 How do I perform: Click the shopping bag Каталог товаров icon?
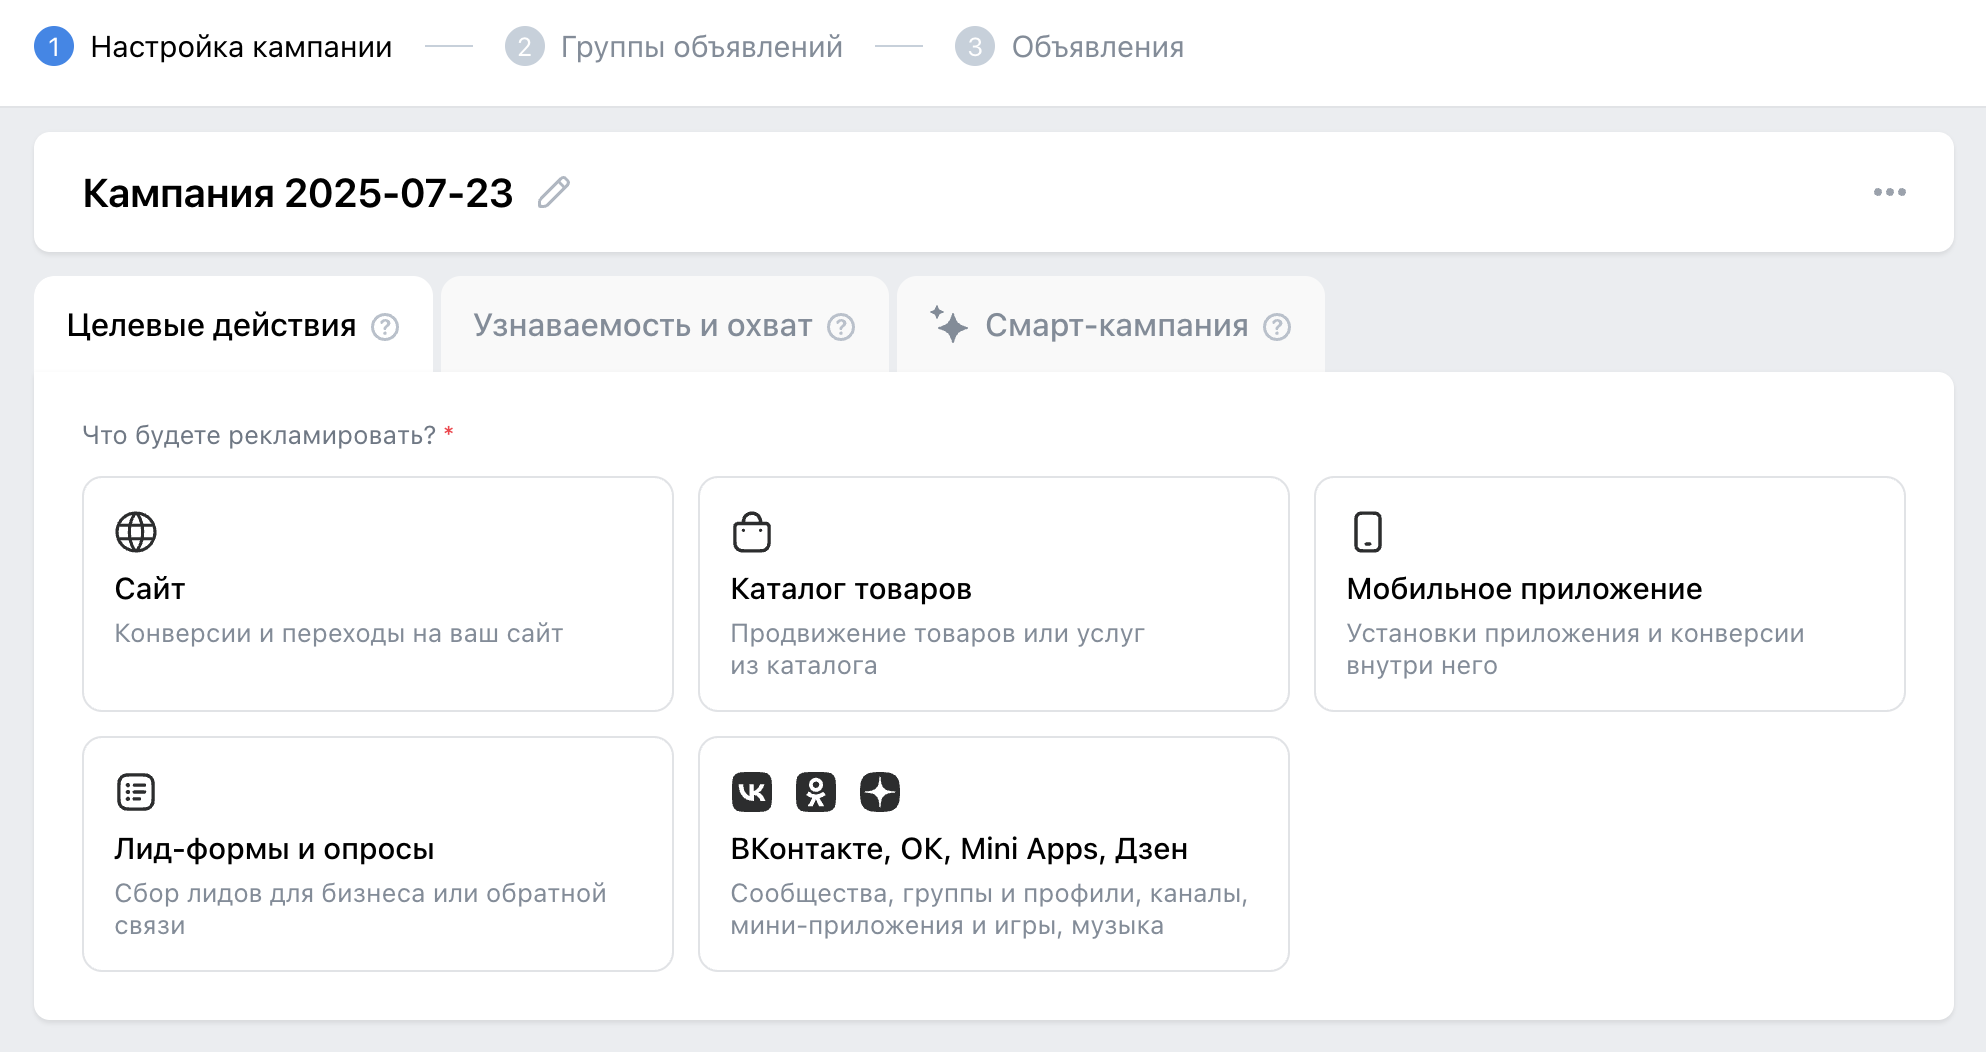(752, 532)
